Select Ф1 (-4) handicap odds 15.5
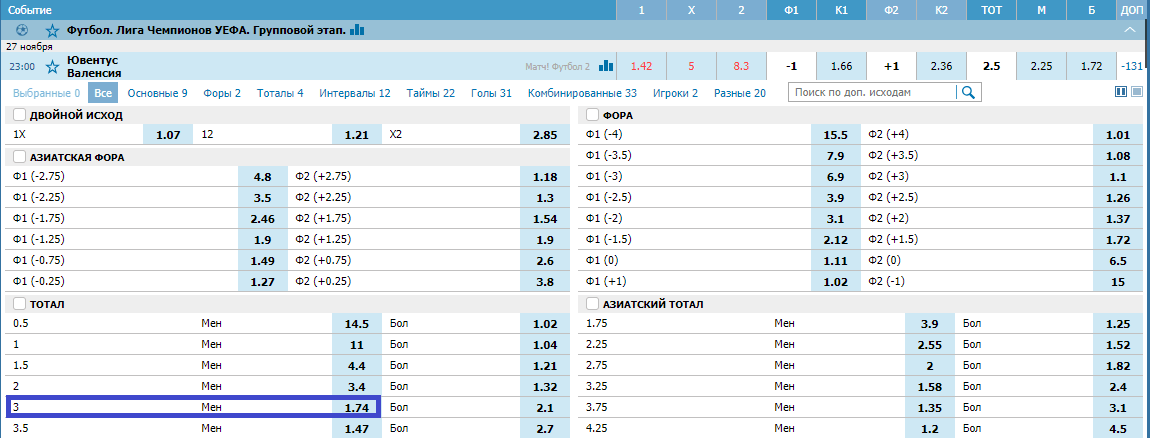Image resolution: width=1150 pixels, height=438 pixels. click(x=835, y=135)
